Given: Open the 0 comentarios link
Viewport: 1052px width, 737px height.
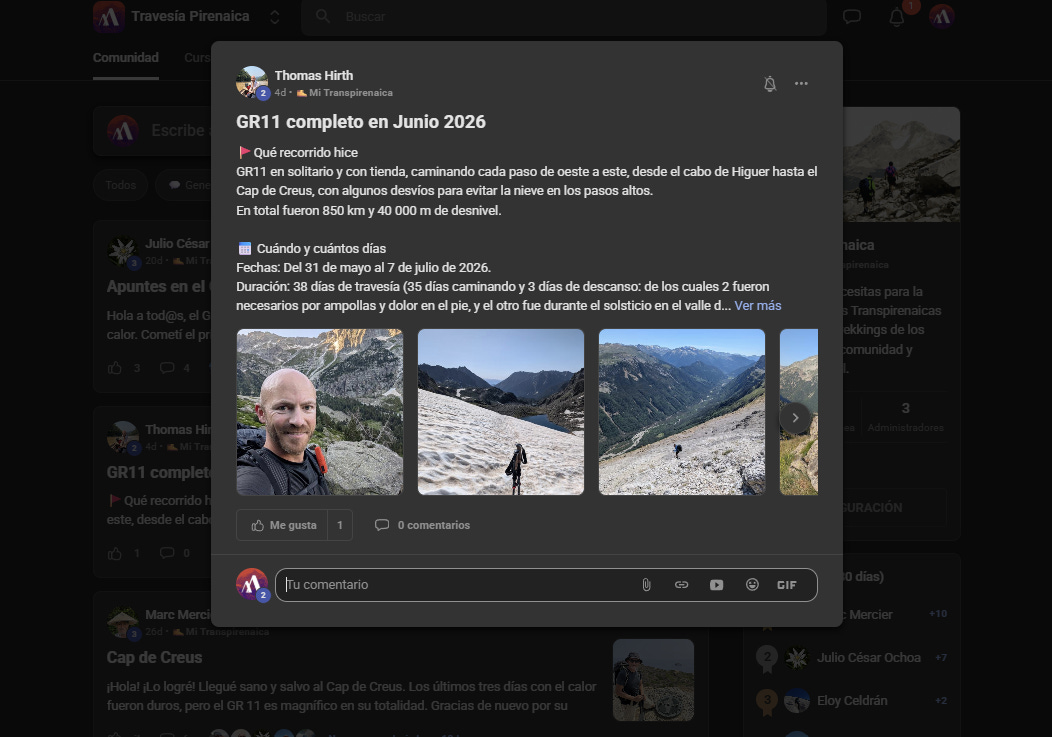Looking at the screenshot, I should (422, 526).
